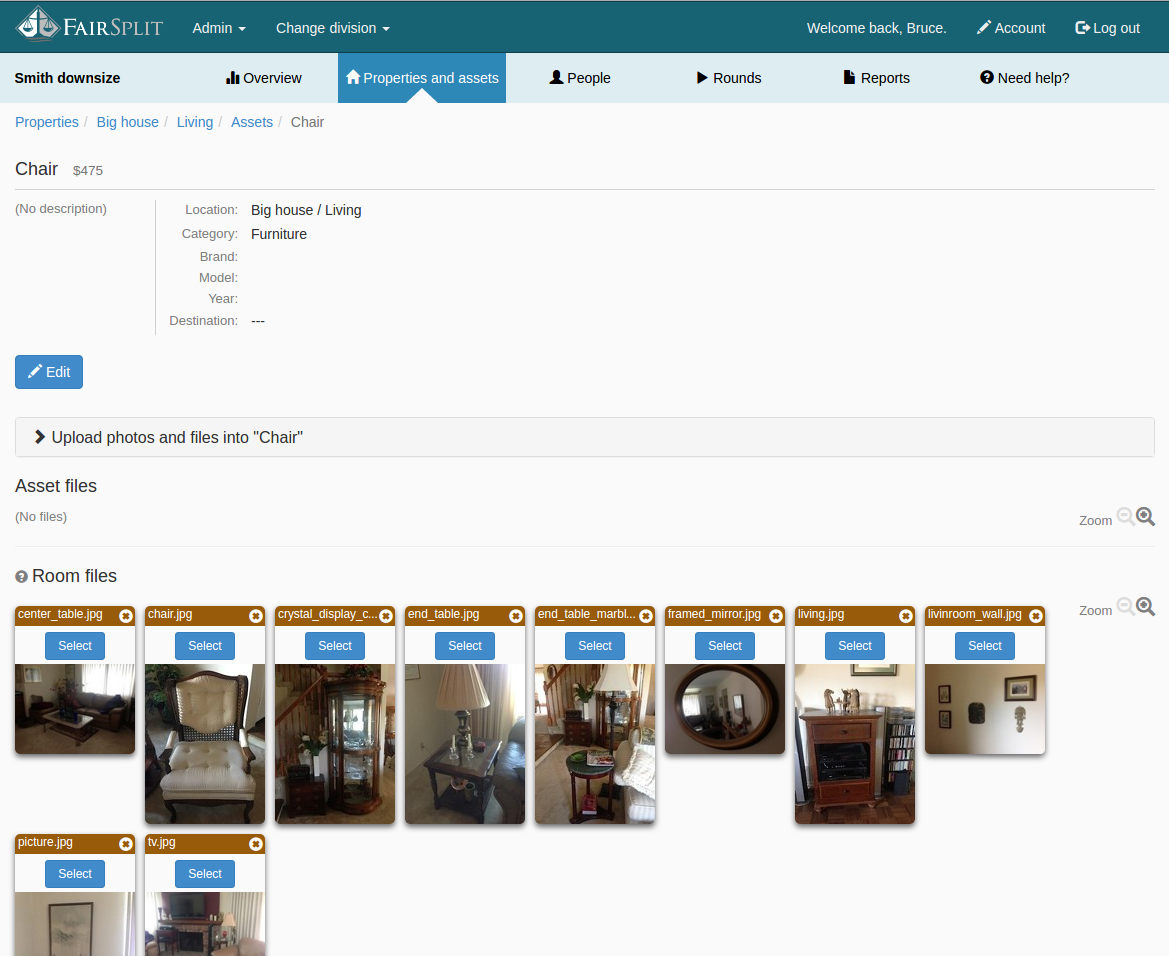Image resolution: width=1169 pixels, height=956 pixels.
Task: Open the crystal display cabinet thumbnail
Action: pyautogui.click(x=335, y=743)
